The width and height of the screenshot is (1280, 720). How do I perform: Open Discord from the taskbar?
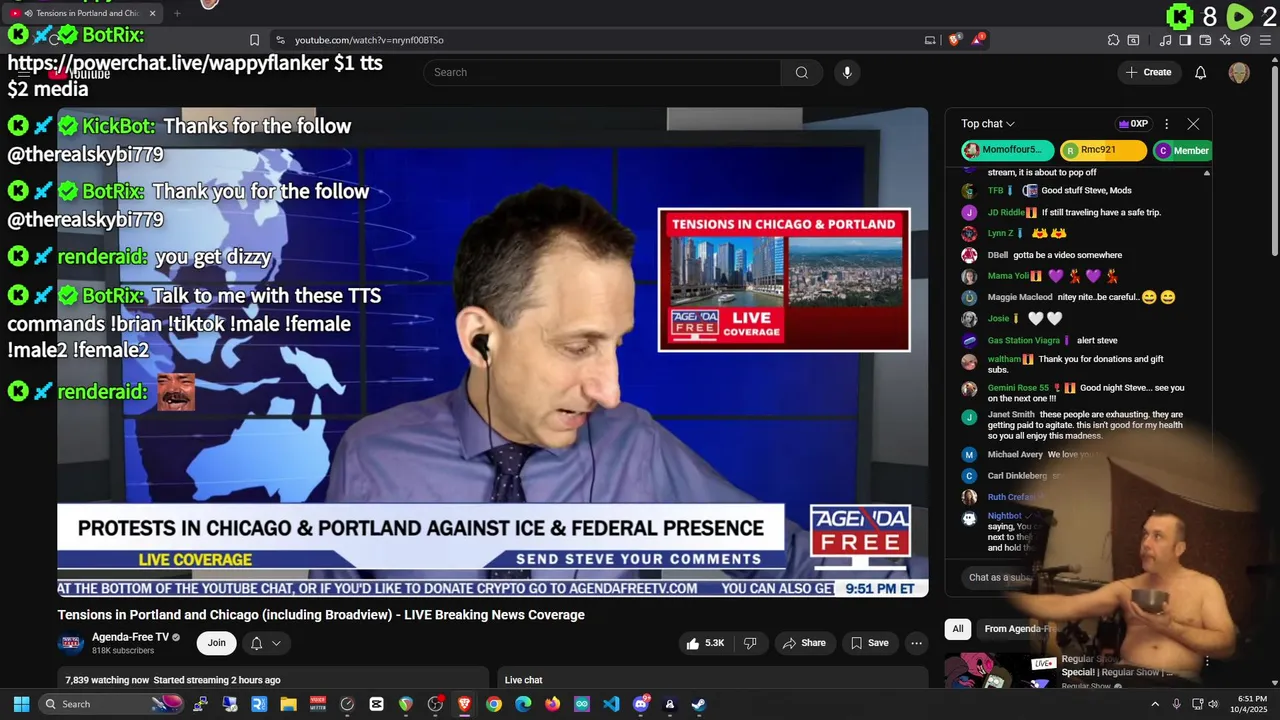[x=641, y=704]
